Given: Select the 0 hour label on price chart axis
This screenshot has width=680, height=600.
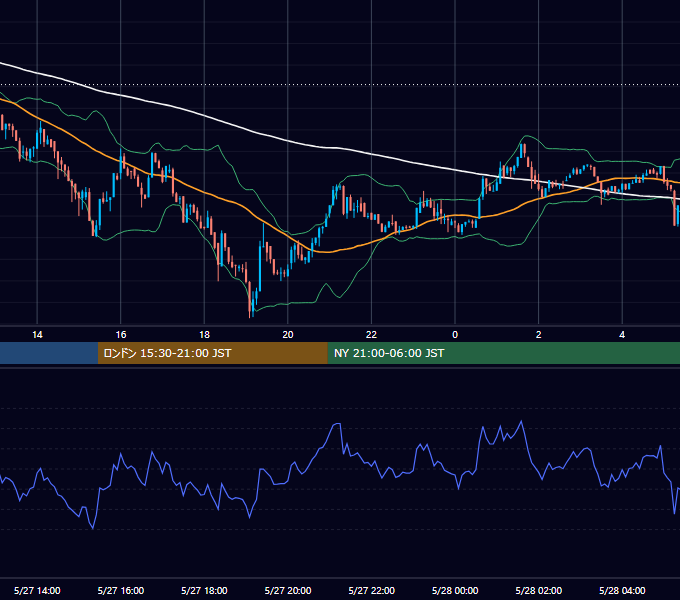Looking at the screenshot, I should (455, 335).
